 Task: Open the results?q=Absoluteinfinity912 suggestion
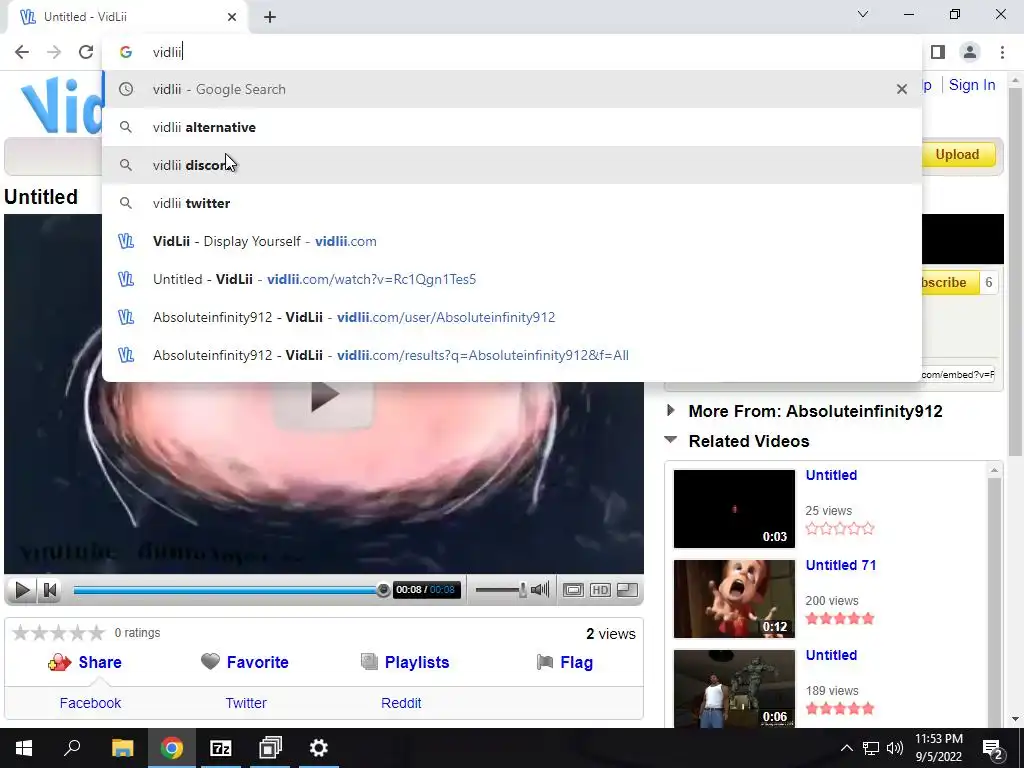tap(511, 355)
